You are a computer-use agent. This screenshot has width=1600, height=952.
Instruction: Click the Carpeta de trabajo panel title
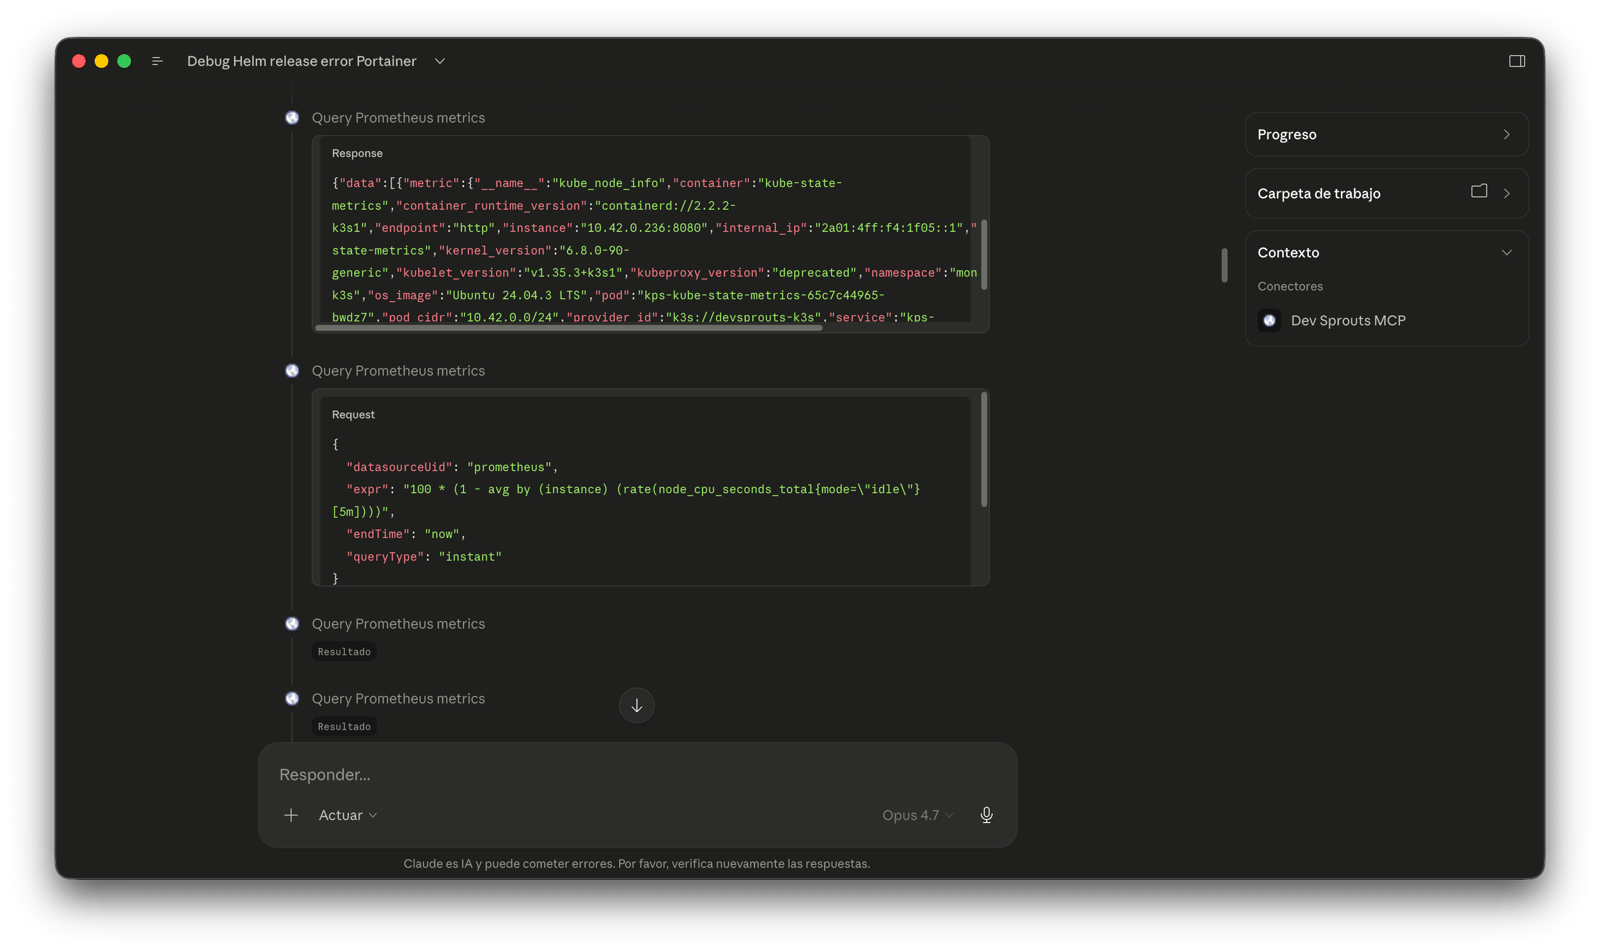(1319, 193)
